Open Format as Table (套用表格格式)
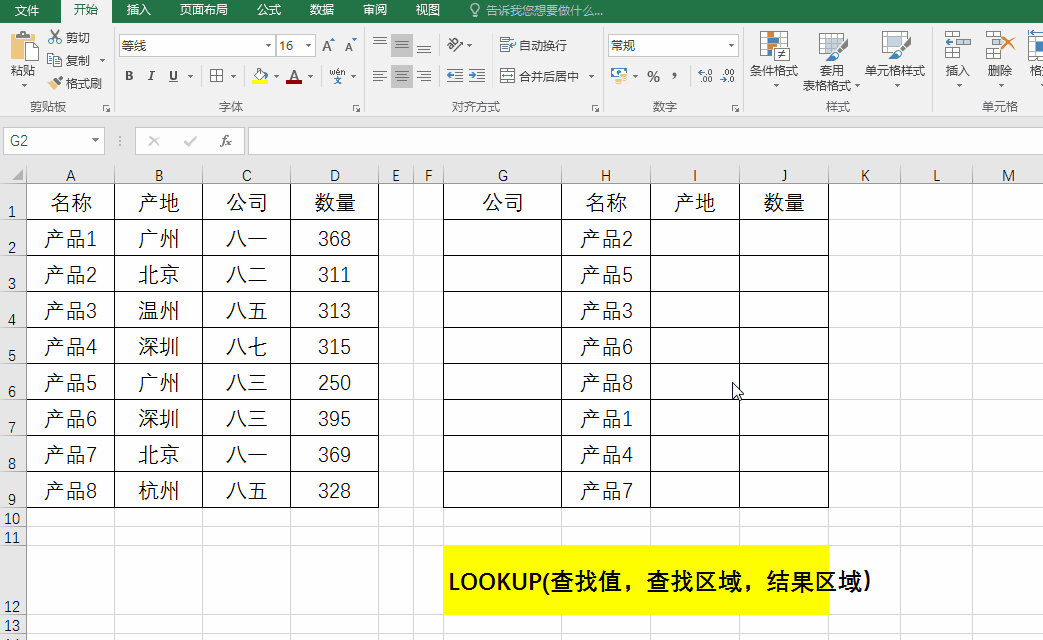Screen dimensions: 1043x640 coord(831,61)
